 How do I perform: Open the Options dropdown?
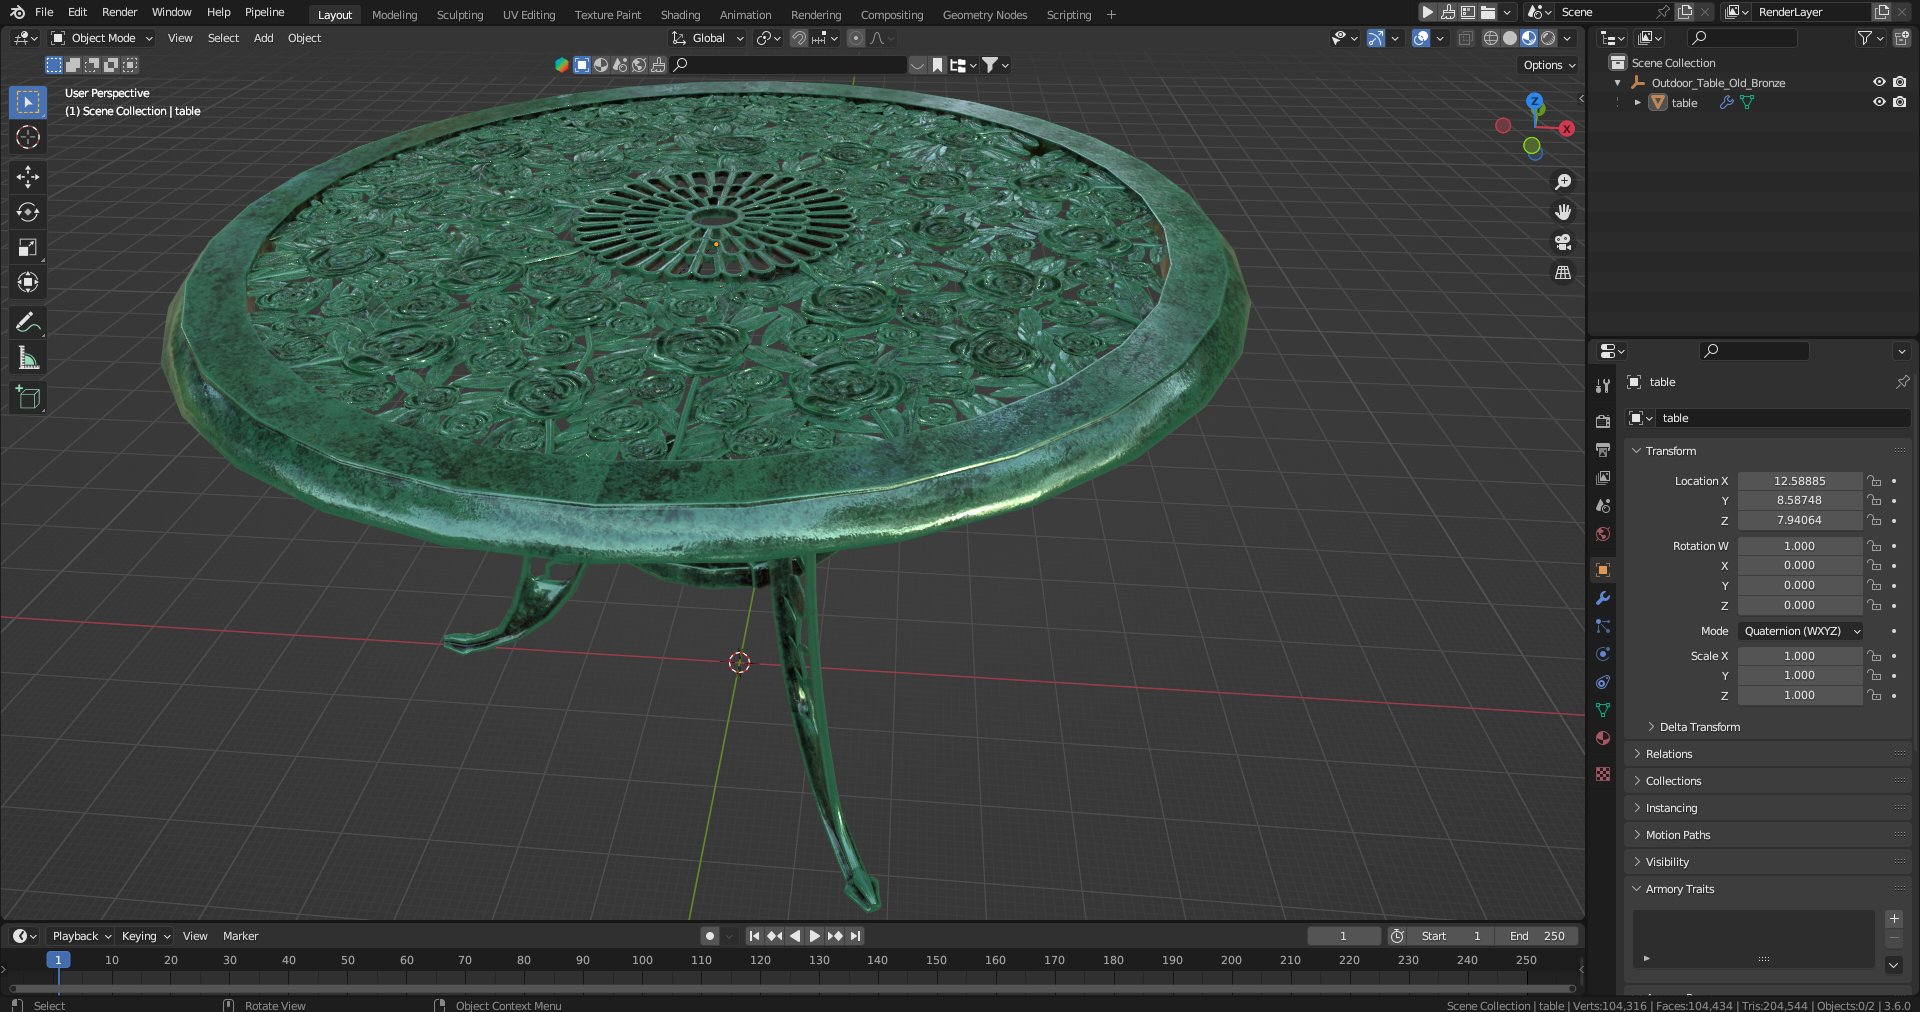(x=1549, y=65)
